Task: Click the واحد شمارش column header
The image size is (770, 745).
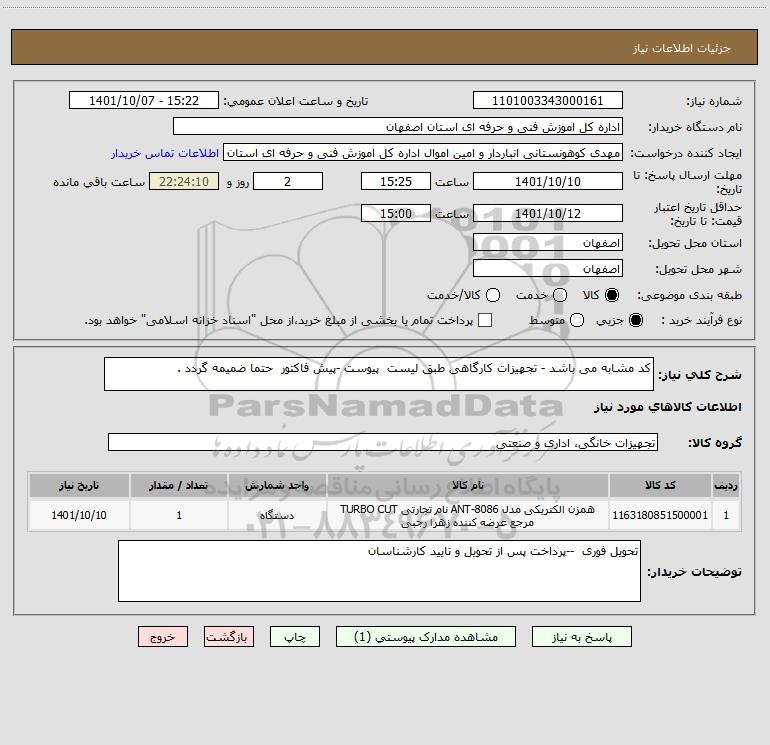Action: point(277,486)
